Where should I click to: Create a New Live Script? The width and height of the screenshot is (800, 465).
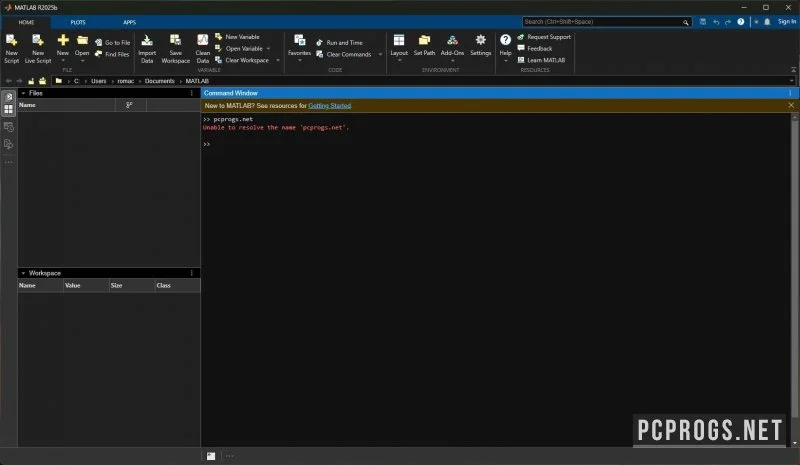[x=38, y=49]
